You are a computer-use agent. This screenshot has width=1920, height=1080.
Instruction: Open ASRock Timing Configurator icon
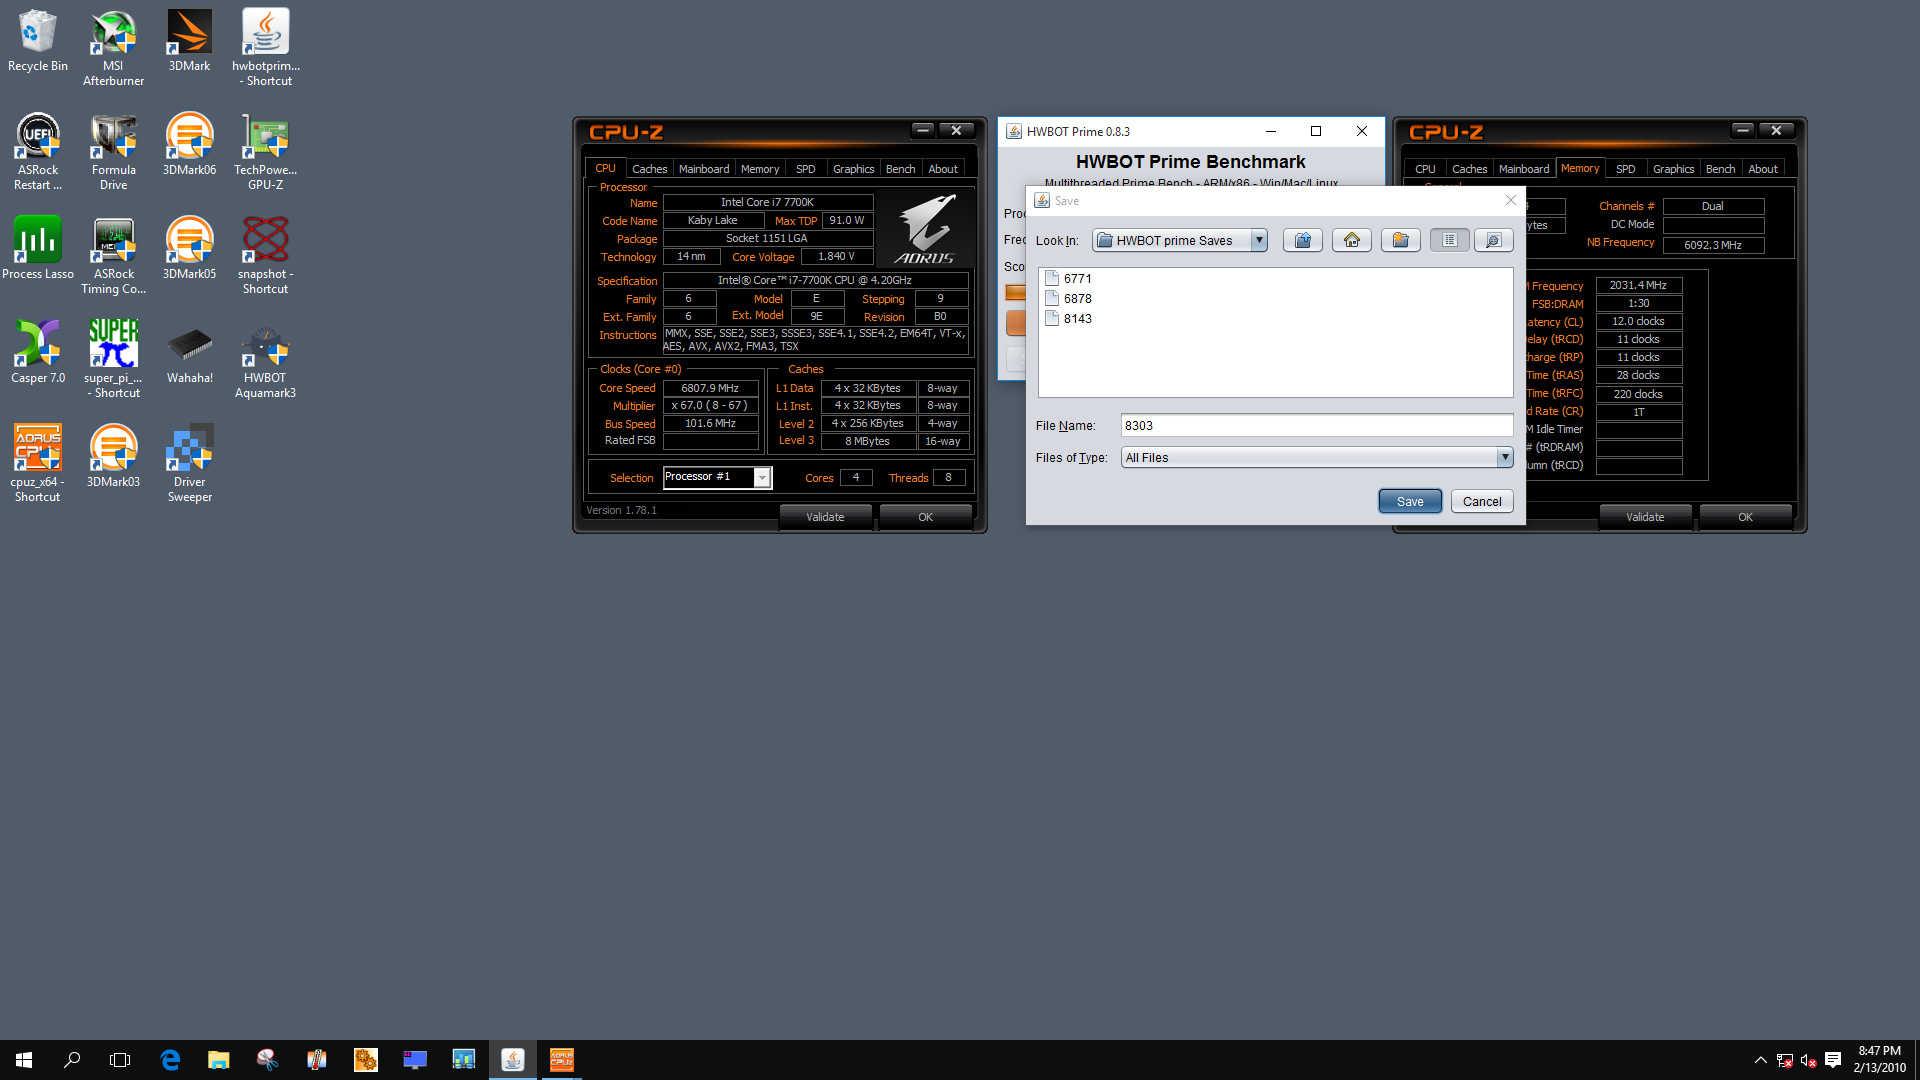point(113,256)
